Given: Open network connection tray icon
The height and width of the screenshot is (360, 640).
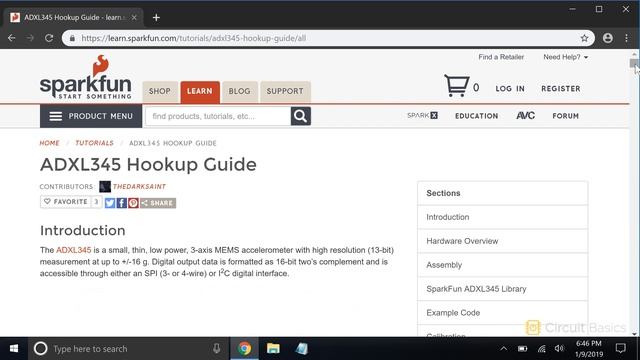Looking at the screenshot, I should click(x=542, y=349).
